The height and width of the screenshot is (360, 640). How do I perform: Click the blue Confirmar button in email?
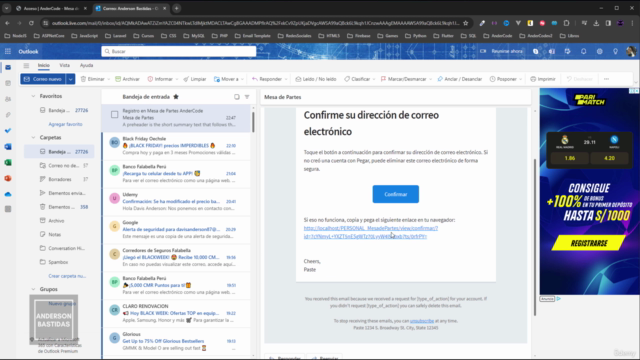pos(396,194)
